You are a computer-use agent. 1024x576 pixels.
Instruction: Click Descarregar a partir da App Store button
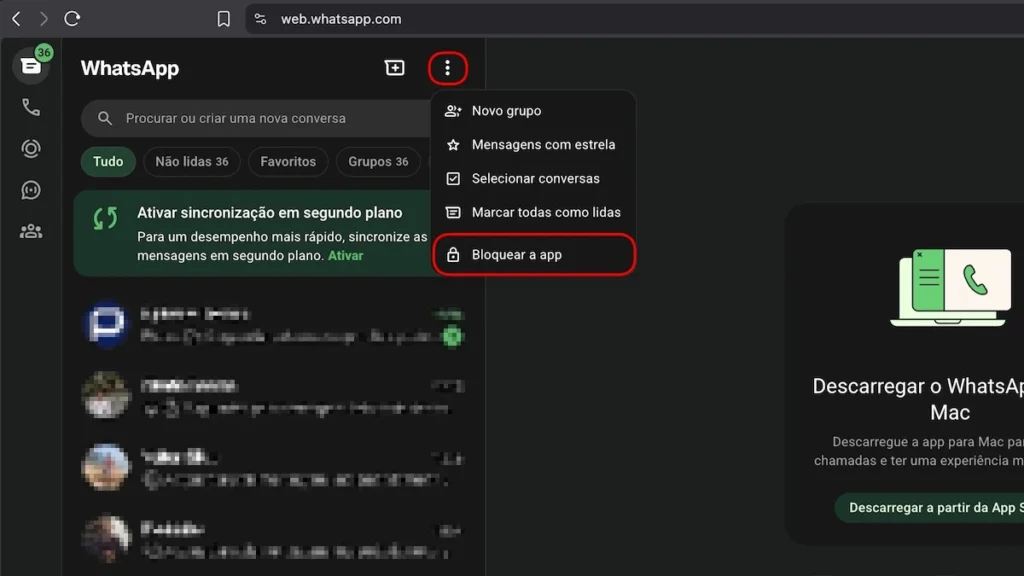click(929, 507)
